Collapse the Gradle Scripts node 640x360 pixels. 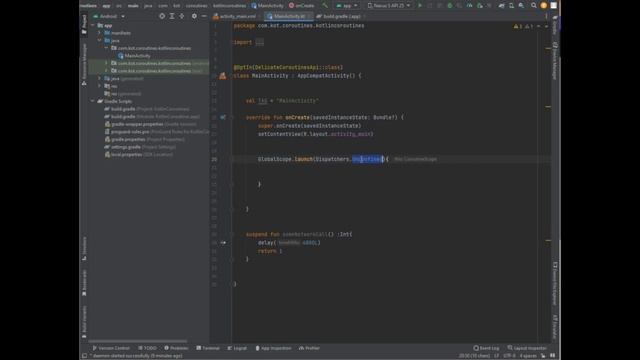(93, 101)
